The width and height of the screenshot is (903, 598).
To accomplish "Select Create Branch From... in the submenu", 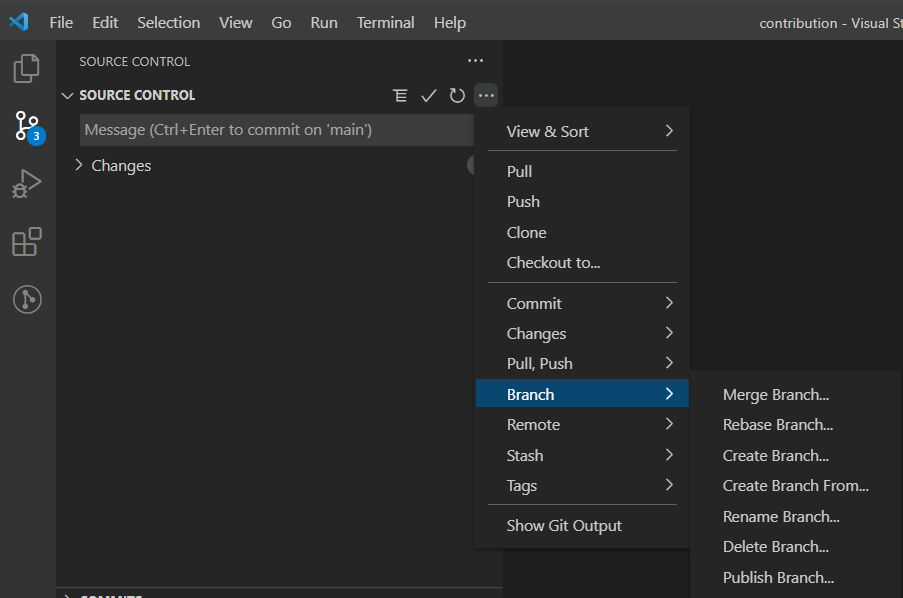I will (795, 486).
